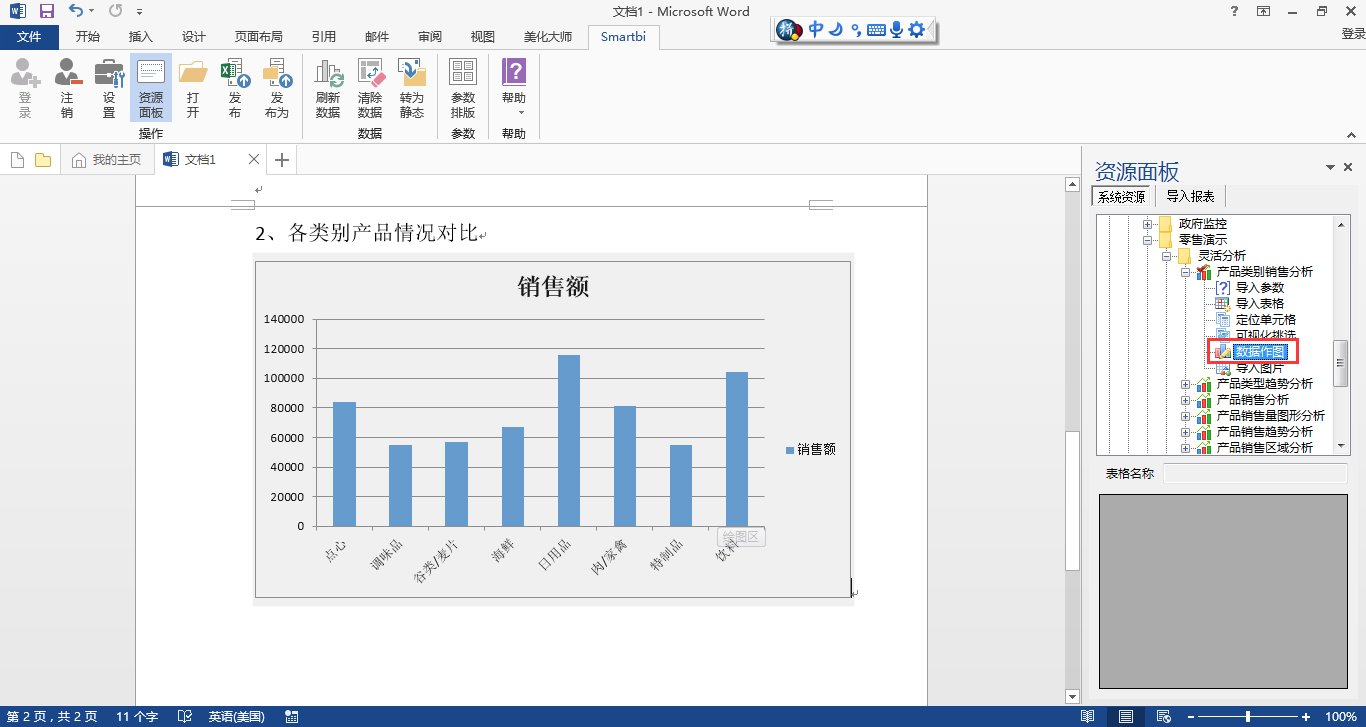Collapse the 灵活分析 folder node

click(x=1167, y=256)
